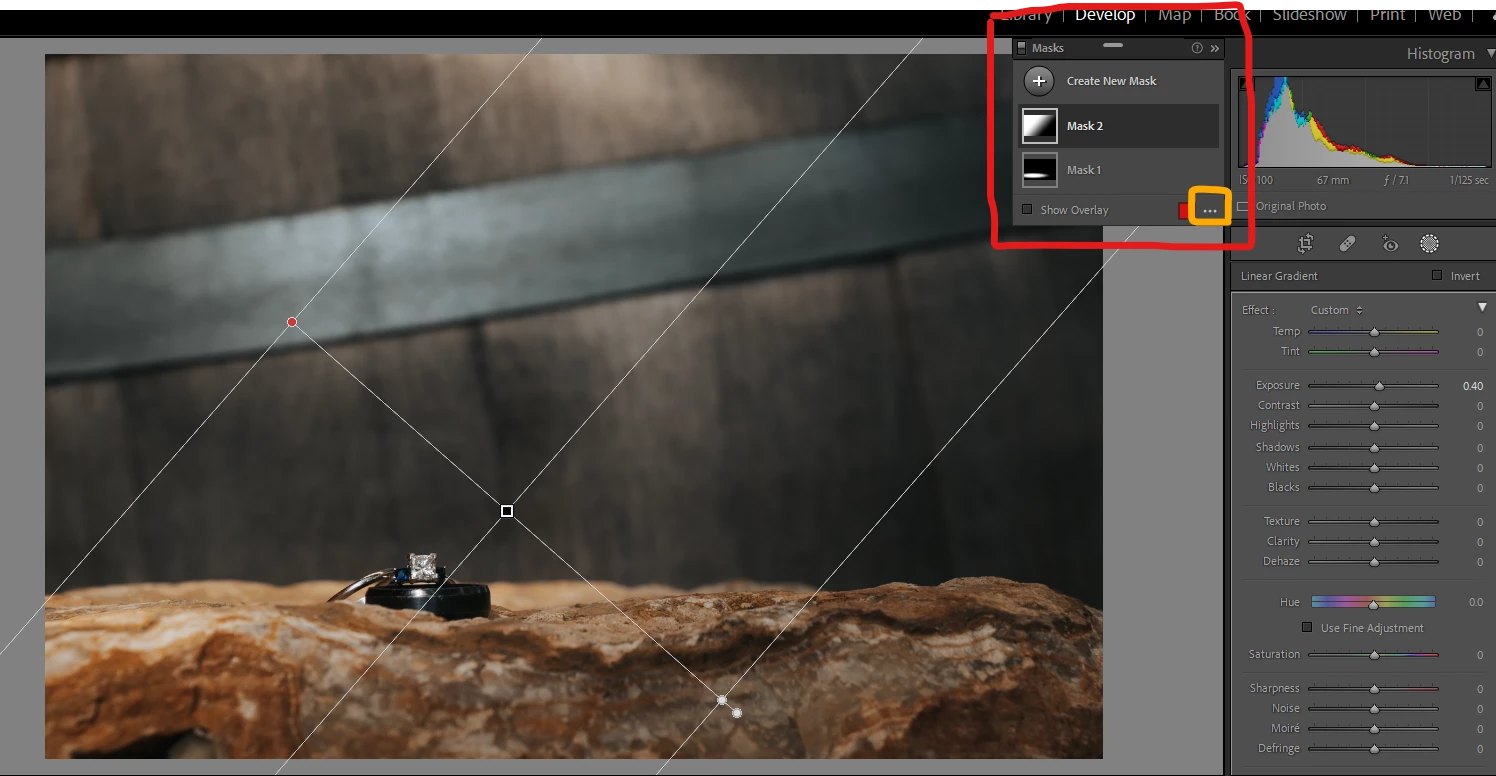Viewport: 1496px width, 776px height.
Task: Select the Red Eye Correction tool
Action: pos(1389,243)
